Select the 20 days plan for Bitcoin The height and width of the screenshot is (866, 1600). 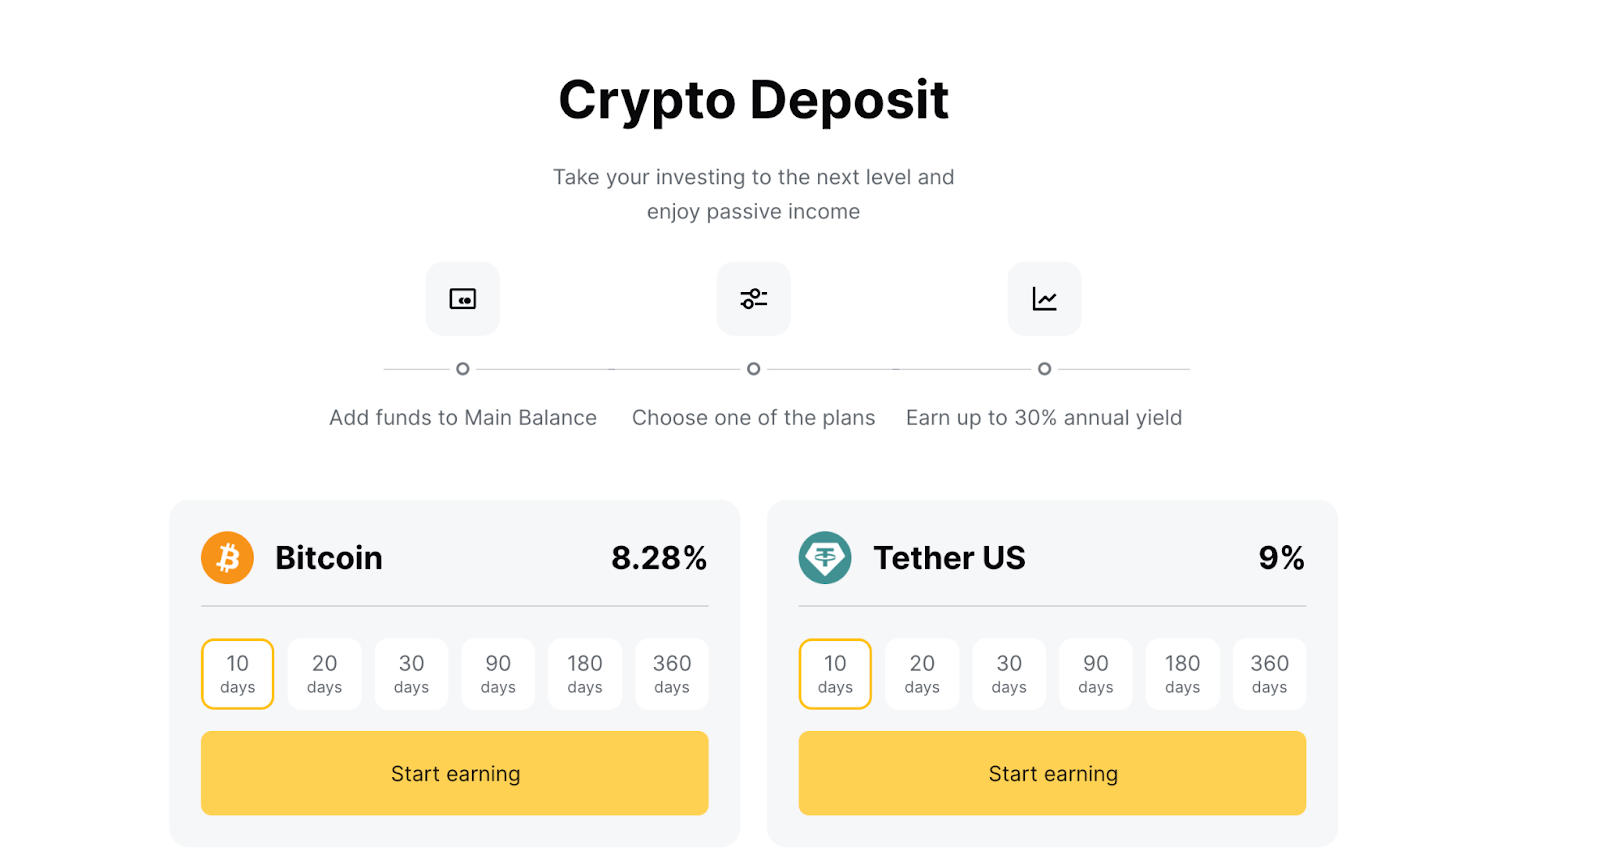[x=324, y=674]
